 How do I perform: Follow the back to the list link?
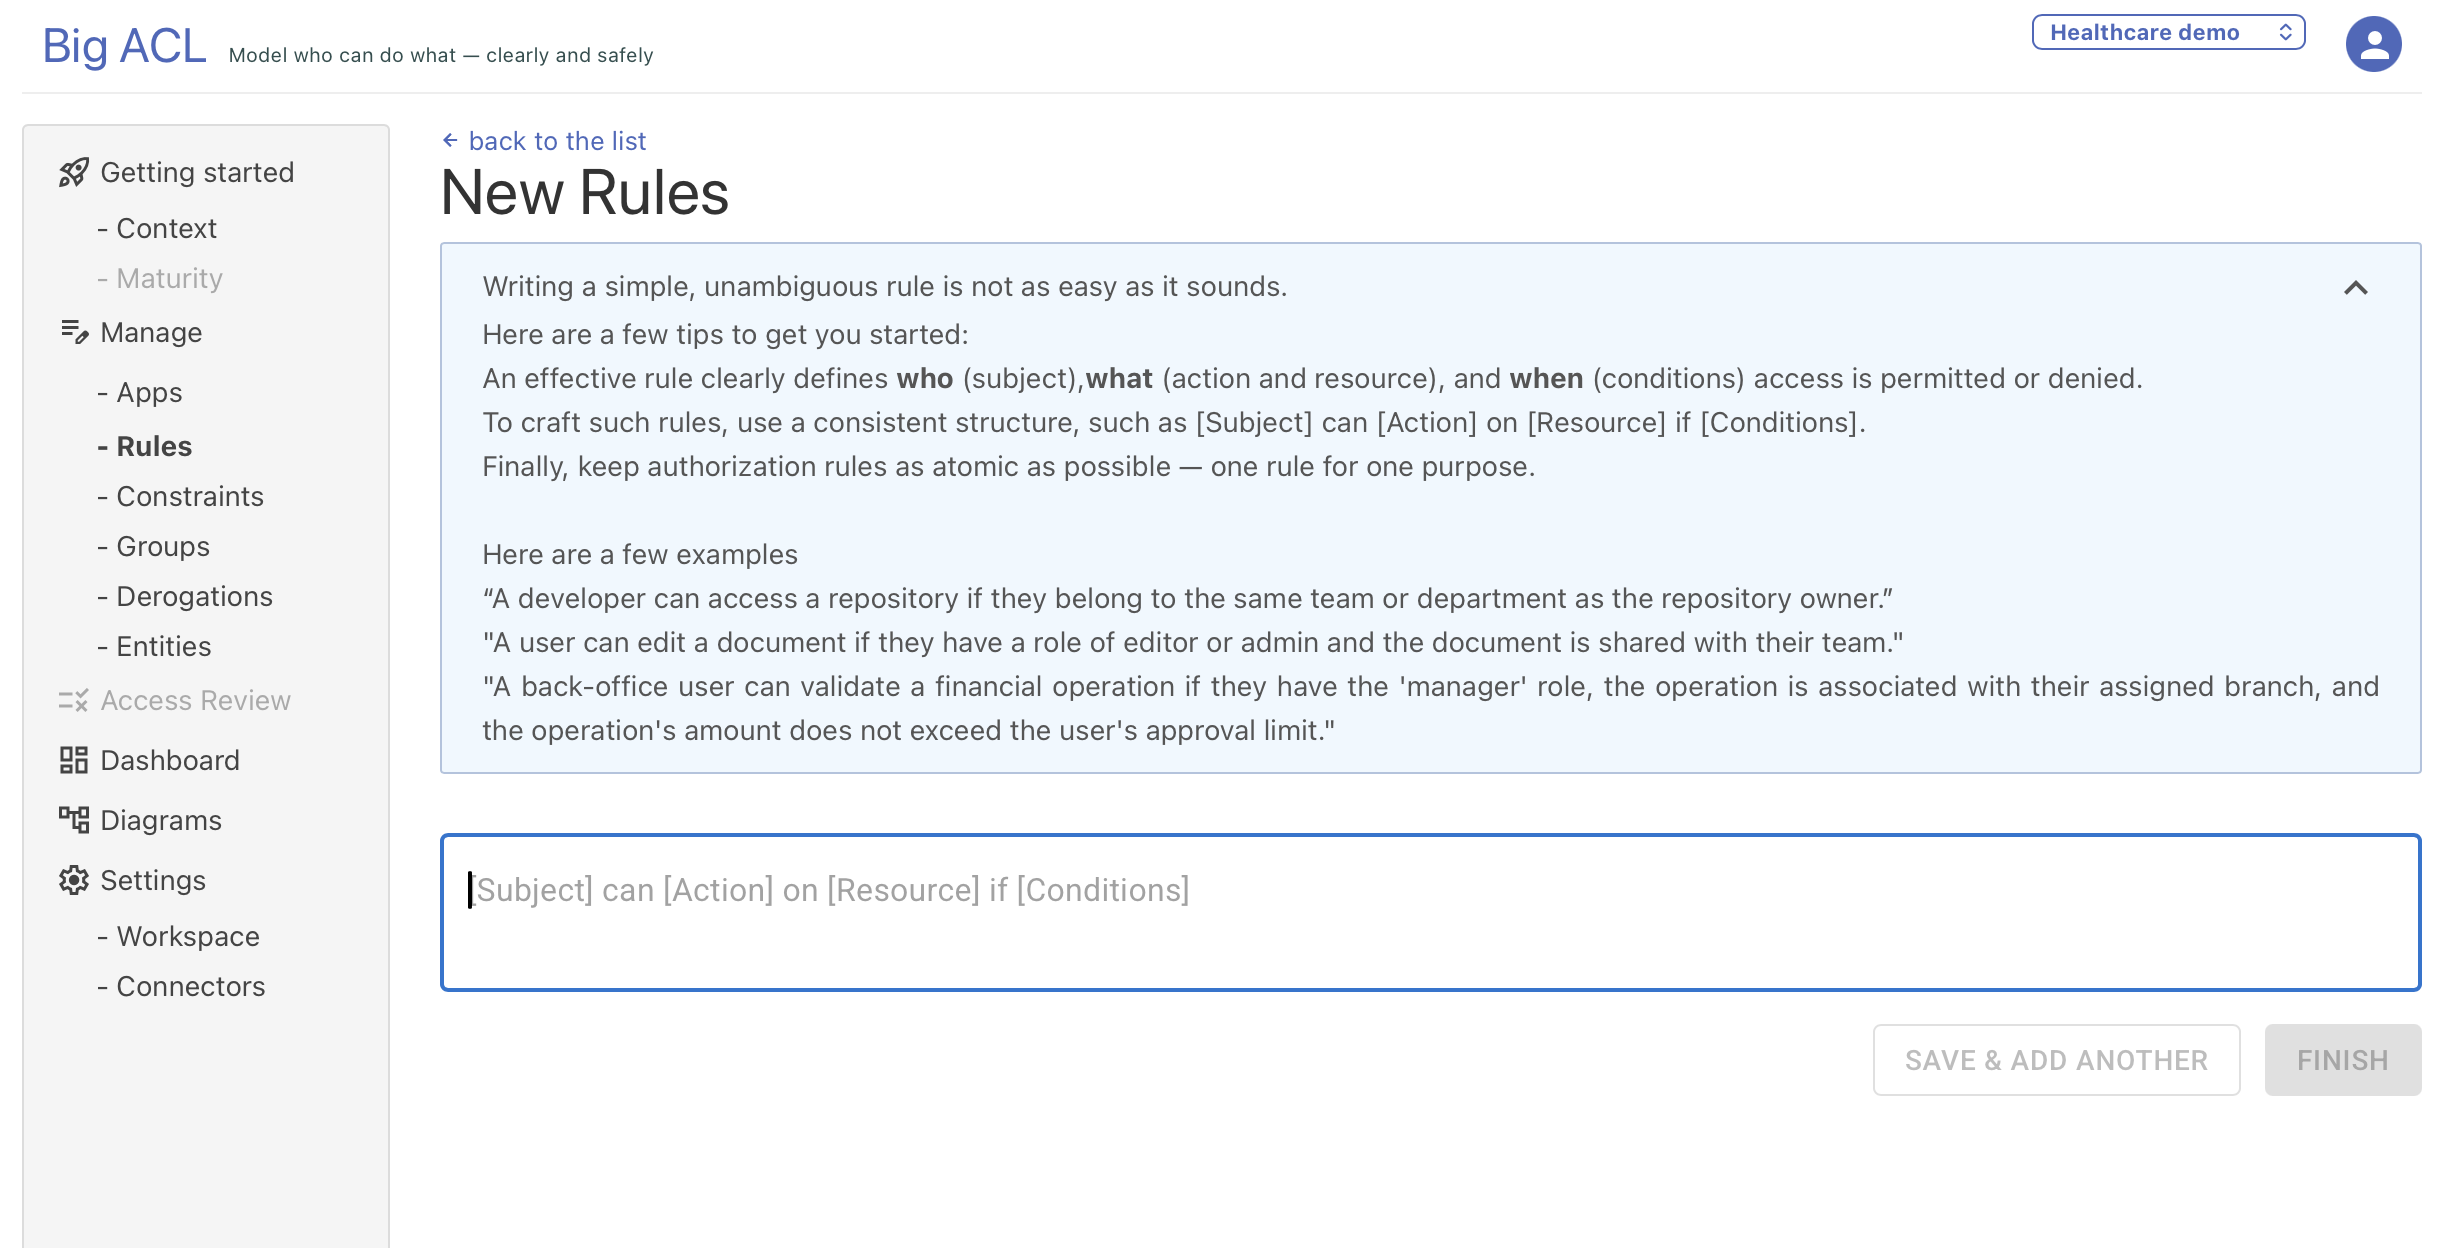pyautogui.click(x=557, y=141)
